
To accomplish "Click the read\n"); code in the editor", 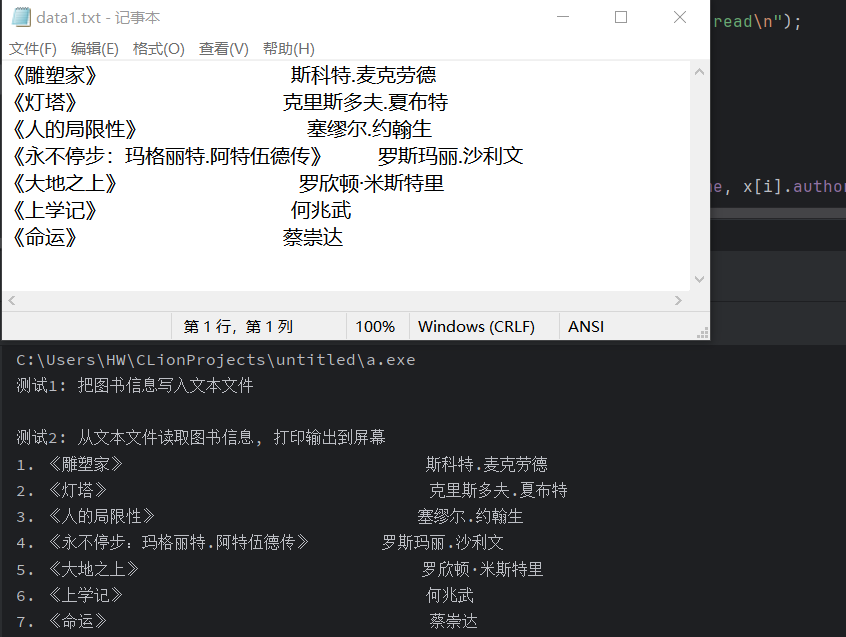I will point(757,21).
